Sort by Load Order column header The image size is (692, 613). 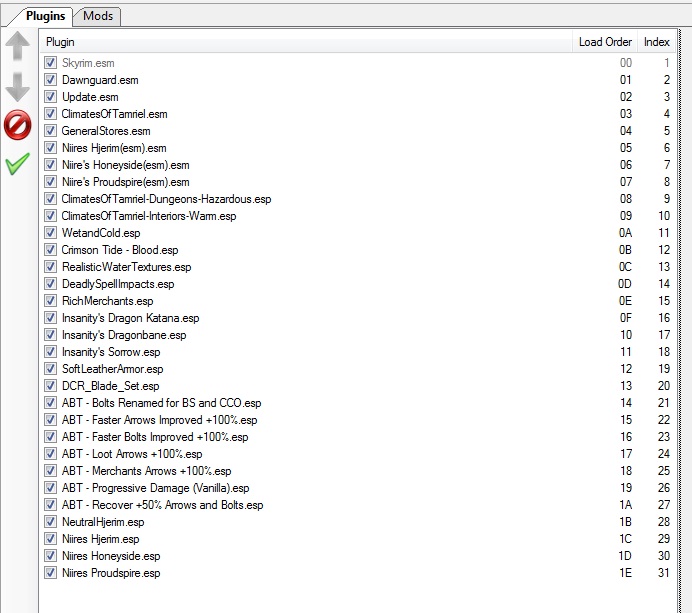(605, 42)
